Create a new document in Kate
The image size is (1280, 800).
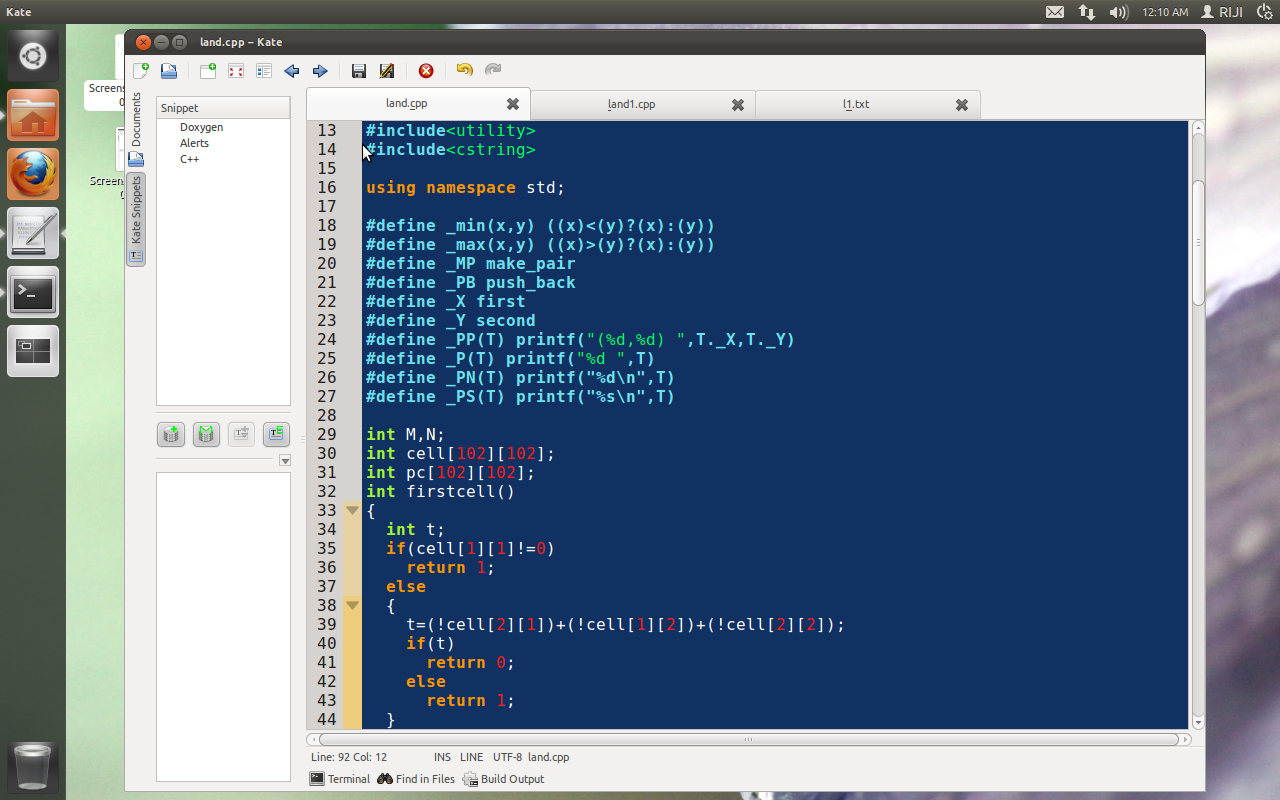pyautogui.click(x=140, y=70)
